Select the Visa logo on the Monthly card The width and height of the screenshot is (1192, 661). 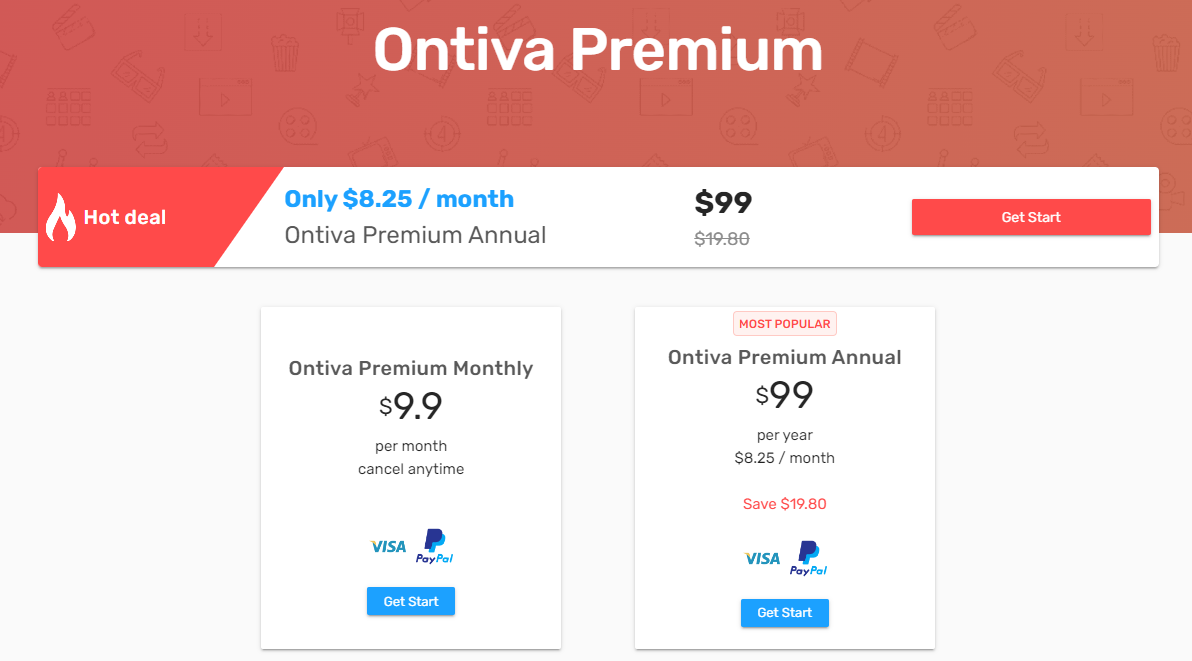click(387, 546)
